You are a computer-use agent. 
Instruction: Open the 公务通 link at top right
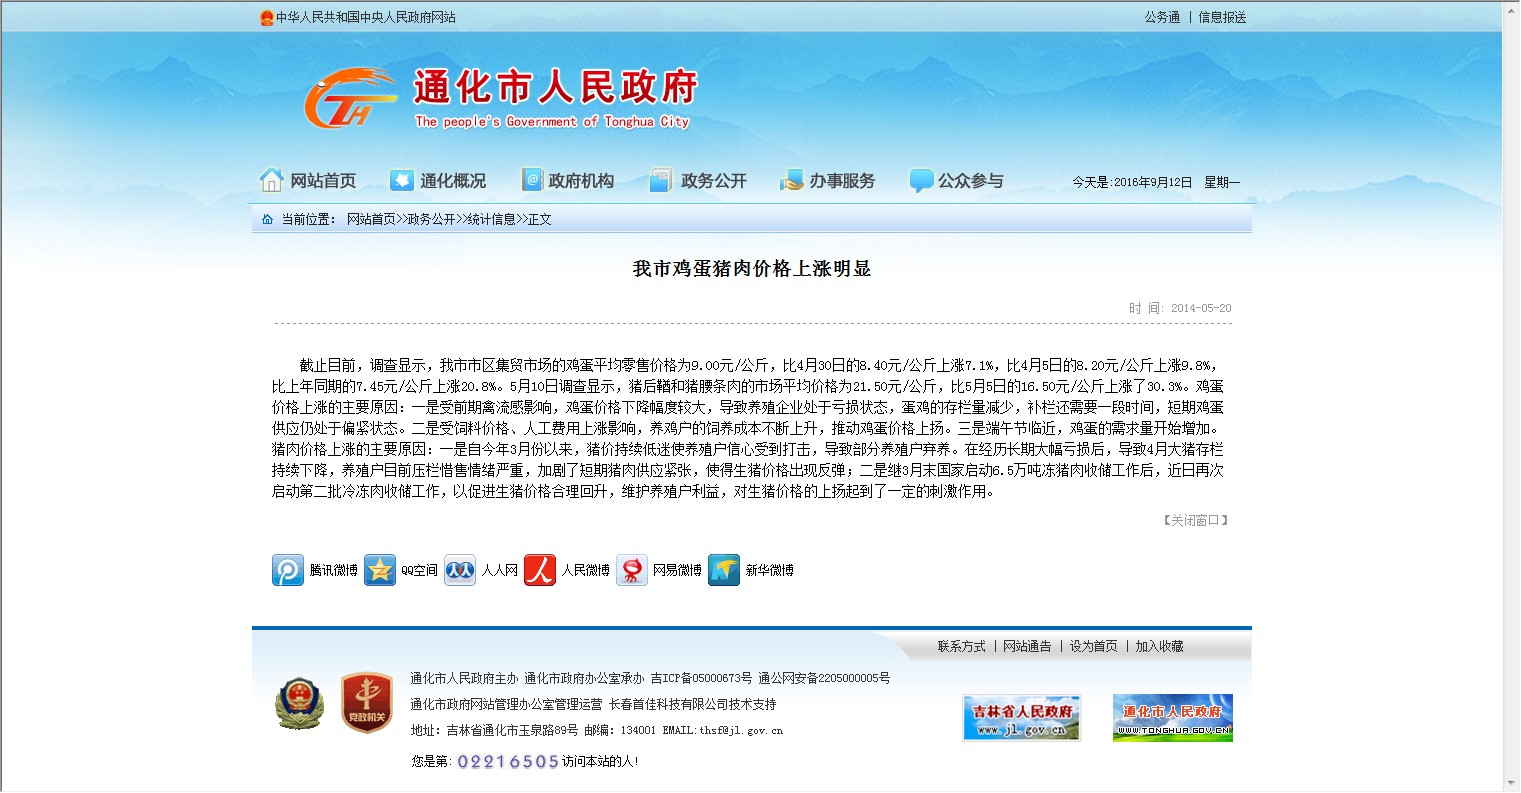click(1162, 17)
